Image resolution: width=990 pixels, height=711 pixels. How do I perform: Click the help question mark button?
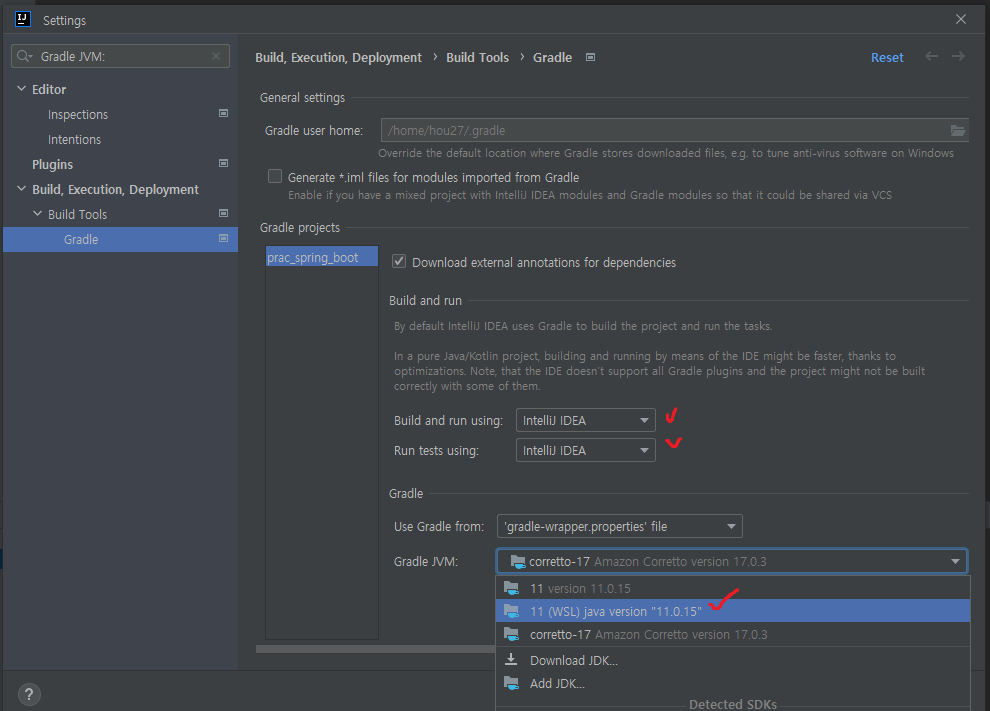tap(29, 695)
